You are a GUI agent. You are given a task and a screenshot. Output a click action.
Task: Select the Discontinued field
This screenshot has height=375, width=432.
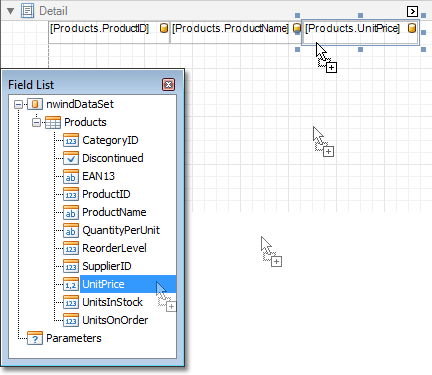coord(113,158)
